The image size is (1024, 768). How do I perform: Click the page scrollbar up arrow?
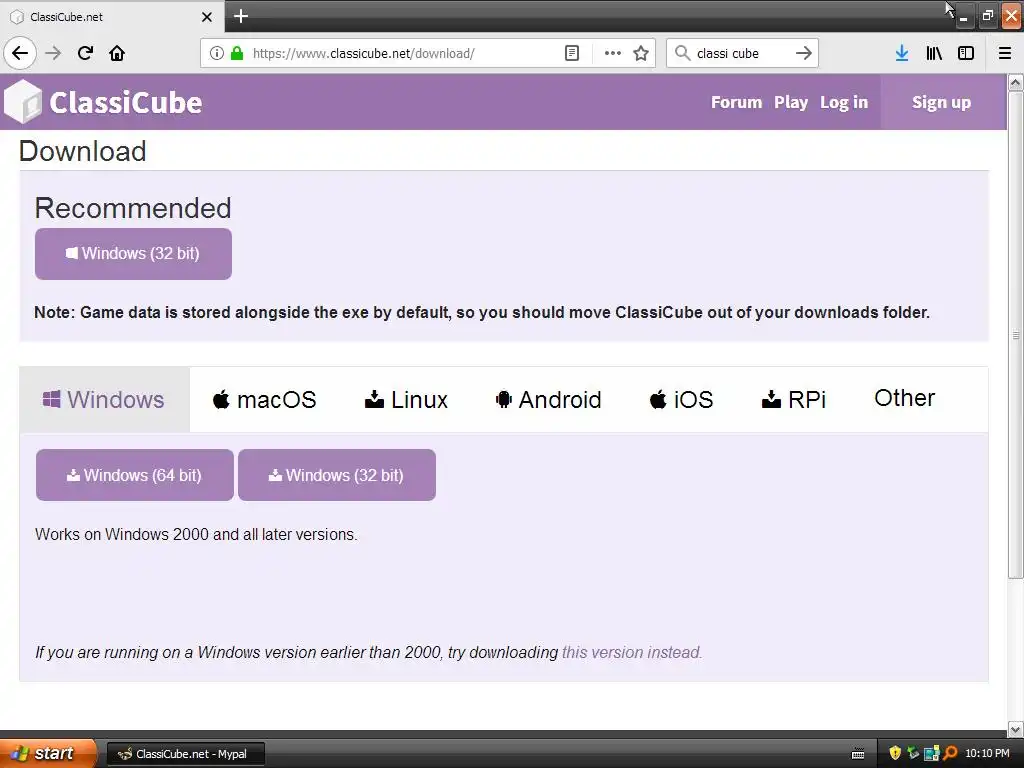[x=1015, y=82]
